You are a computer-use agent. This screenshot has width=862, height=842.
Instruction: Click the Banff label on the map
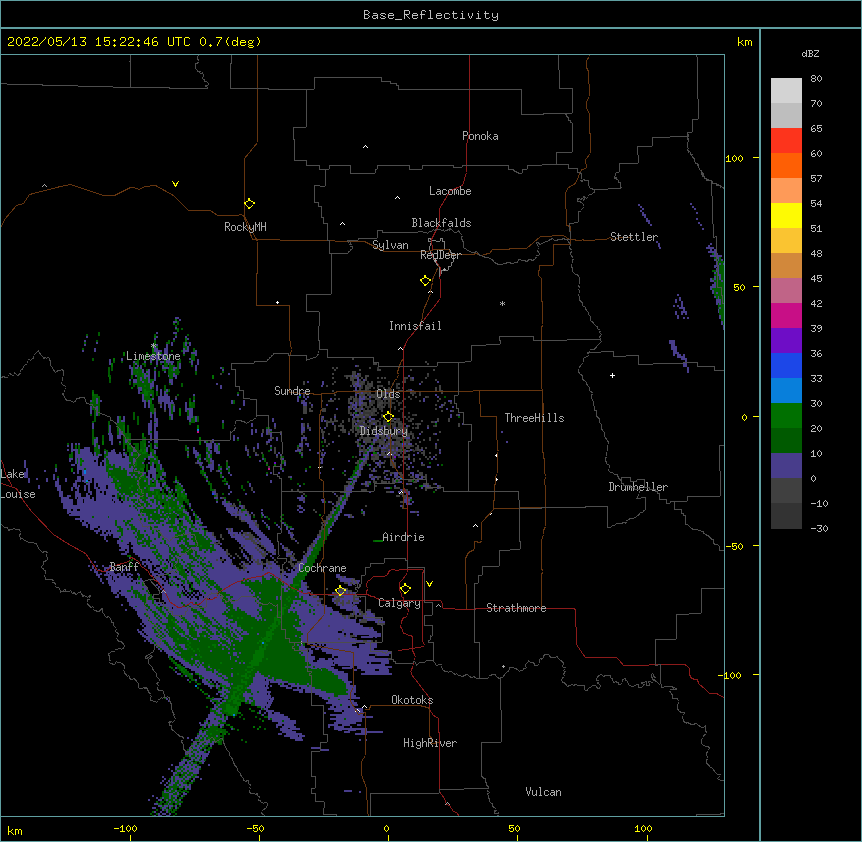point(124,567)
